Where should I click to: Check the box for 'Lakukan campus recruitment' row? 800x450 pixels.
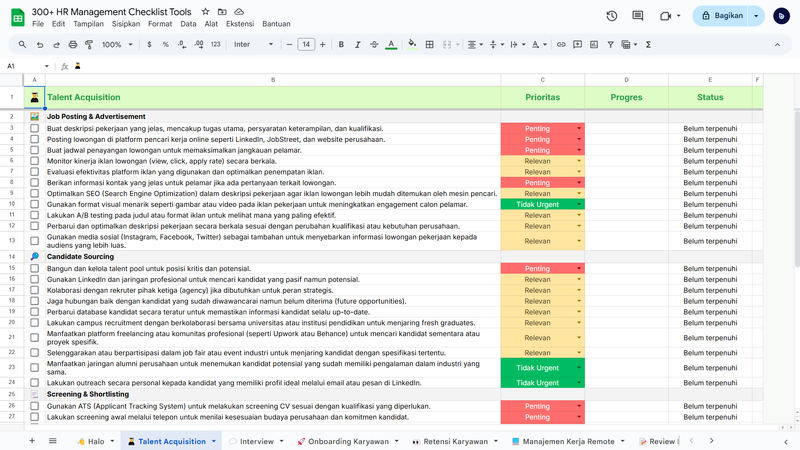point(34,322)
